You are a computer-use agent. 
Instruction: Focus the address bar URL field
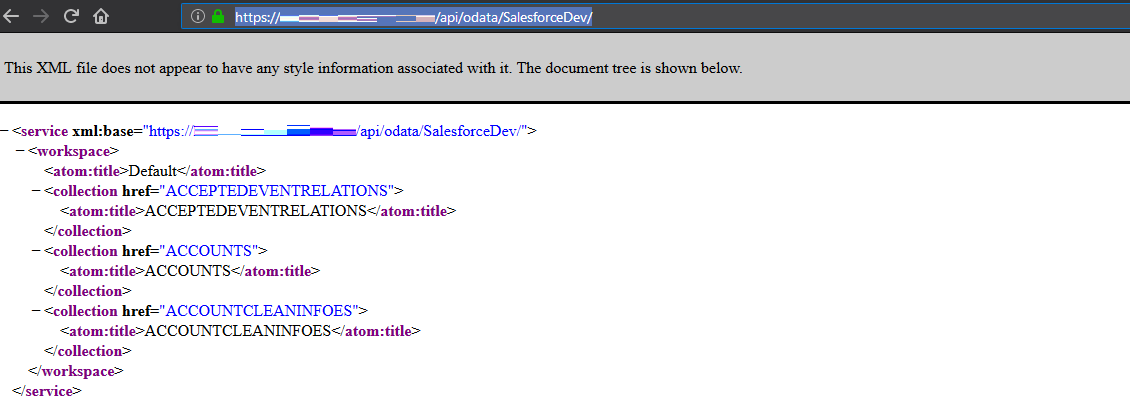coord(654,16)
